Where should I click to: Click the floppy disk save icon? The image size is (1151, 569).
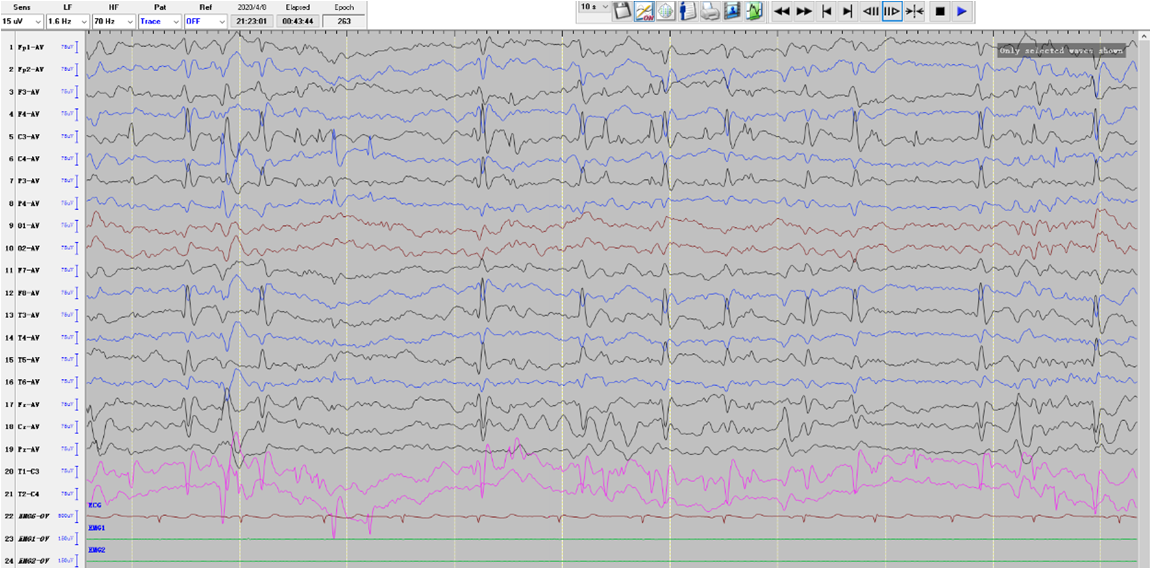pyautogui.click(x=622, y=11)
